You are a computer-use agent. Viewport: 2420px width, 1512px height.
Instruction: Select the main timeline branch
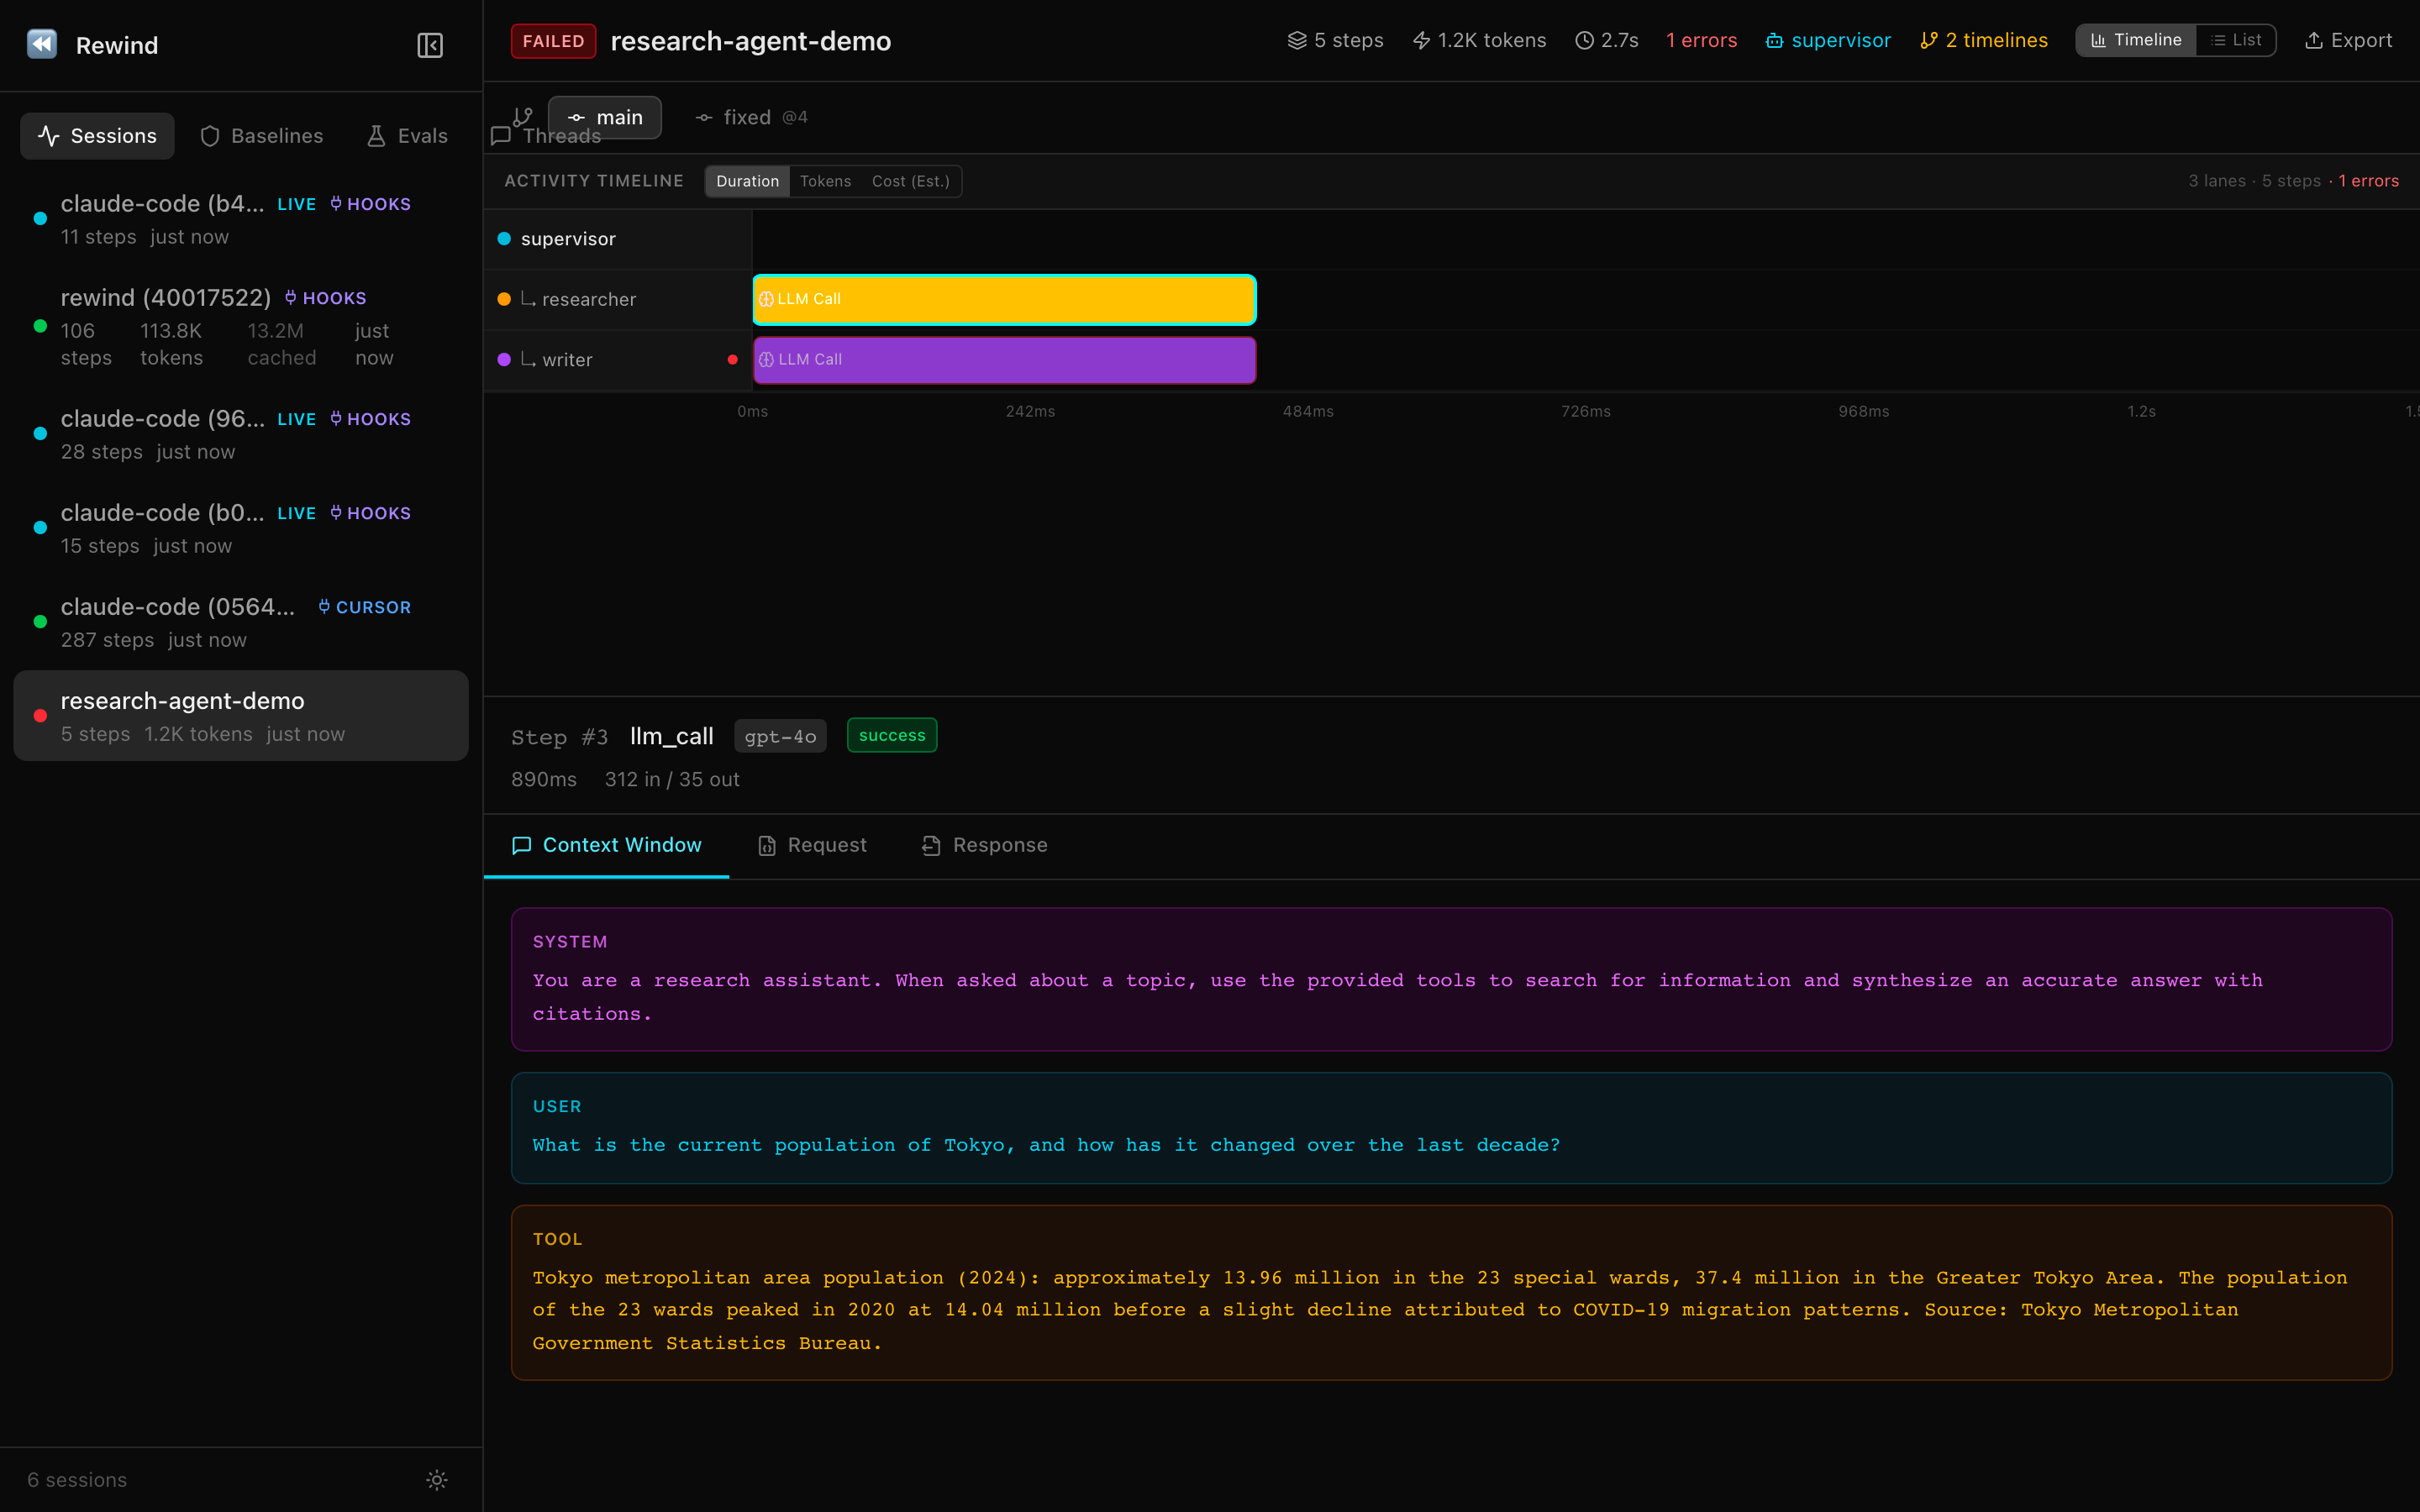point(605,117)
